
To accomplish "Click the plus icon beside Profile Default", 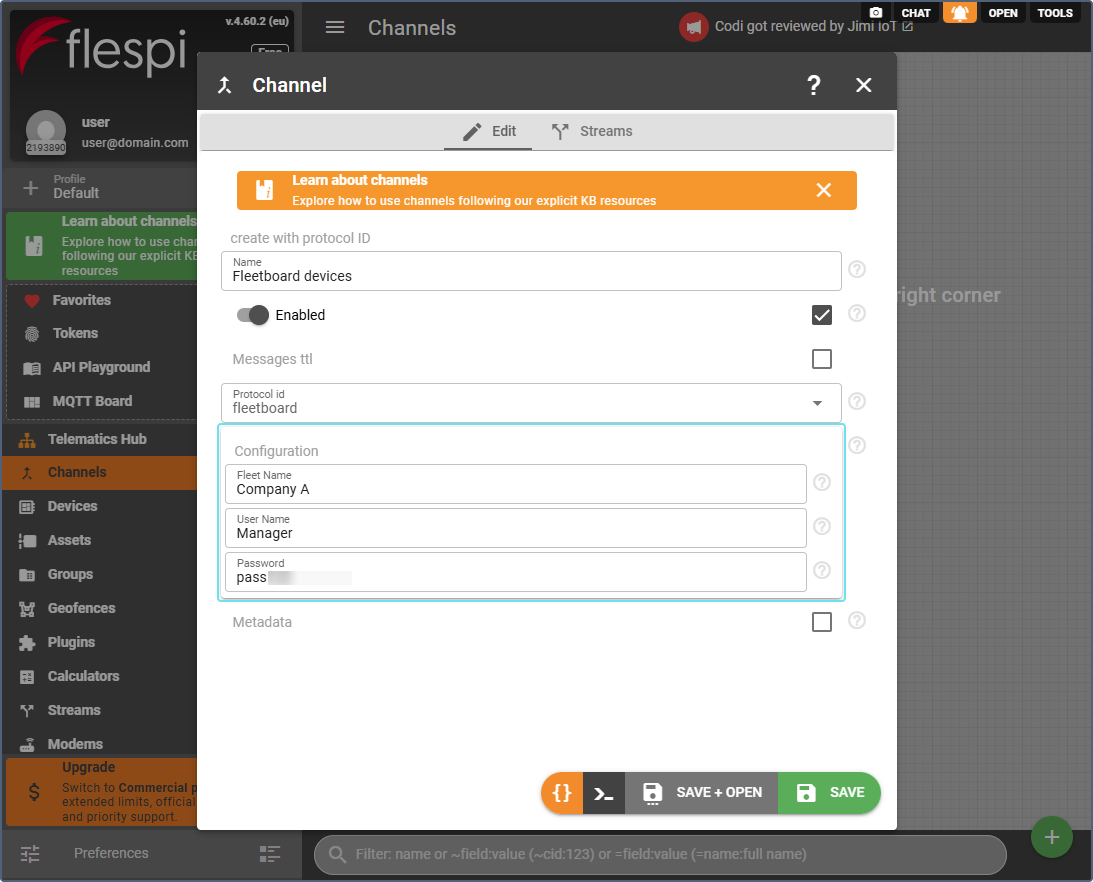I will click(x=31, y=188).
